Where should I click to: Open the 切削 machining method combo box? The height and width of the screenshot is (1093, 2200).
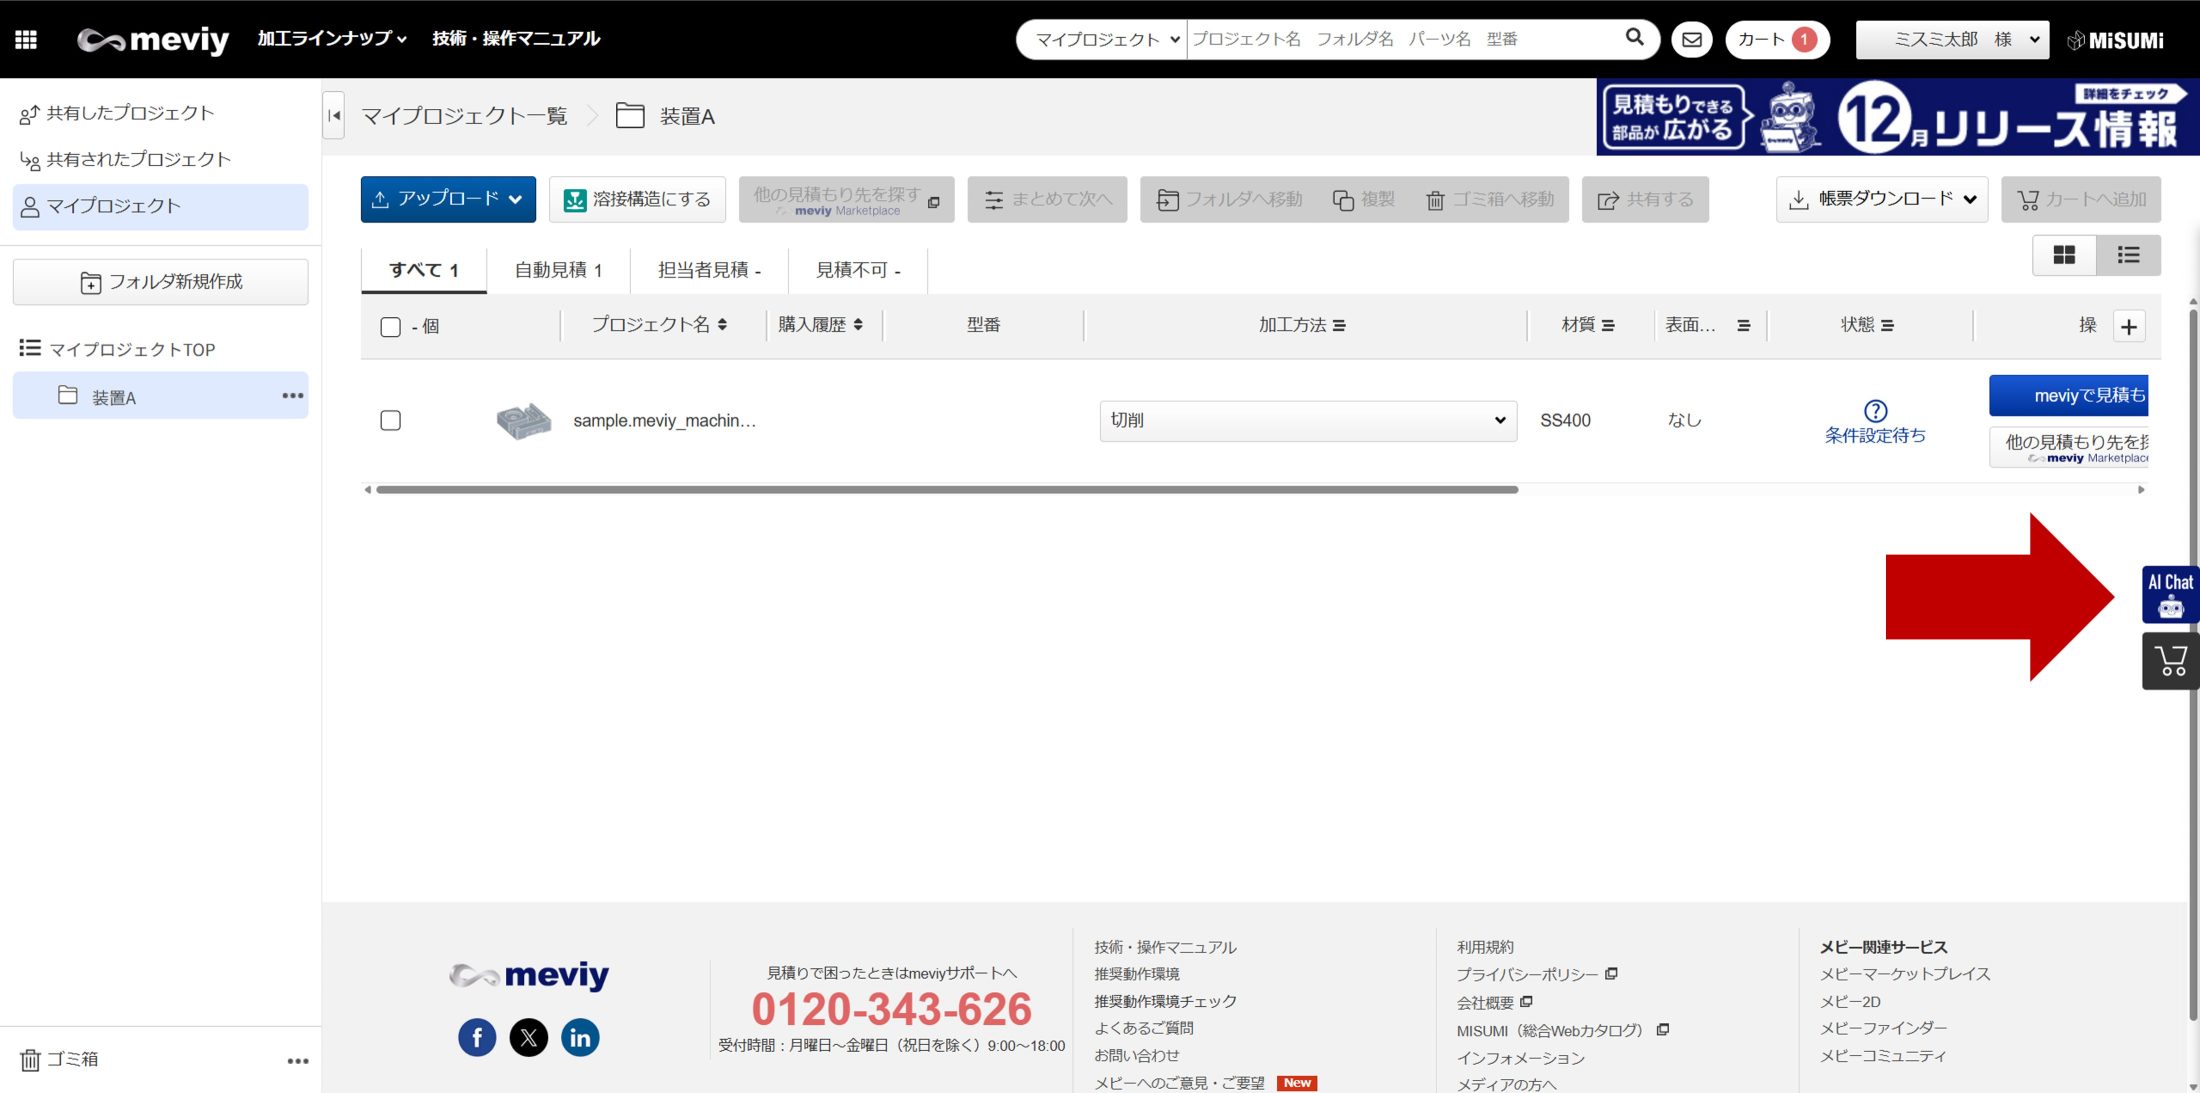tap(1306, 420)
